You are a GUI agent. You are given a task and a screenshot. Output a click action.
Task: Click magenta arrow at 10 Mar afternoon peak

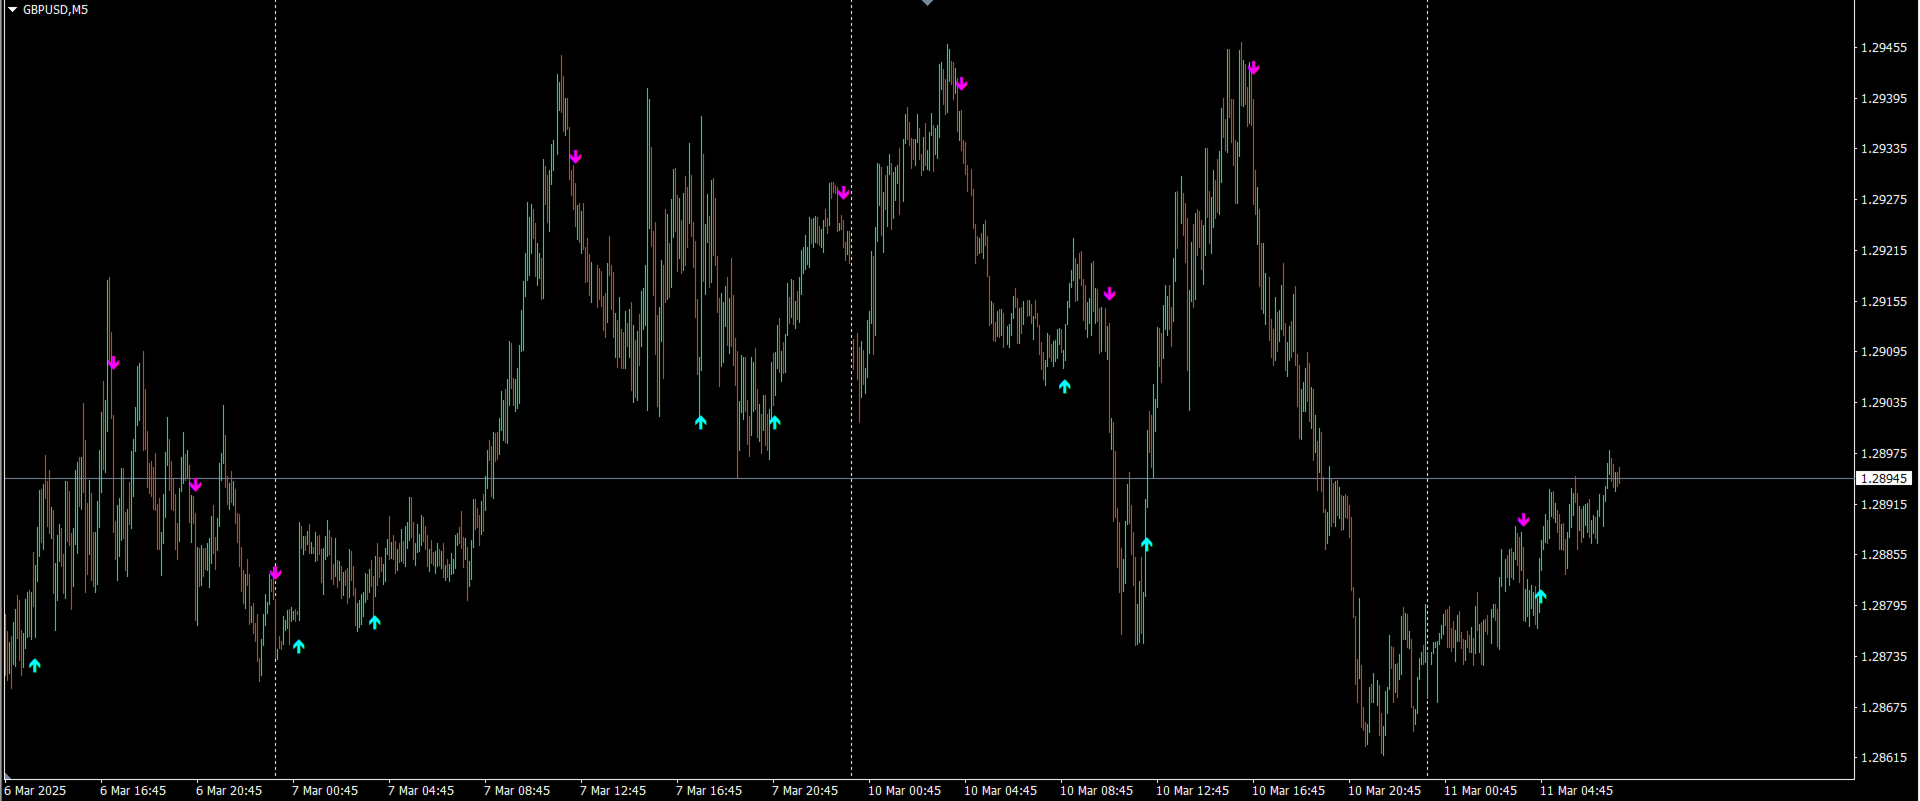pos(1253,68)
